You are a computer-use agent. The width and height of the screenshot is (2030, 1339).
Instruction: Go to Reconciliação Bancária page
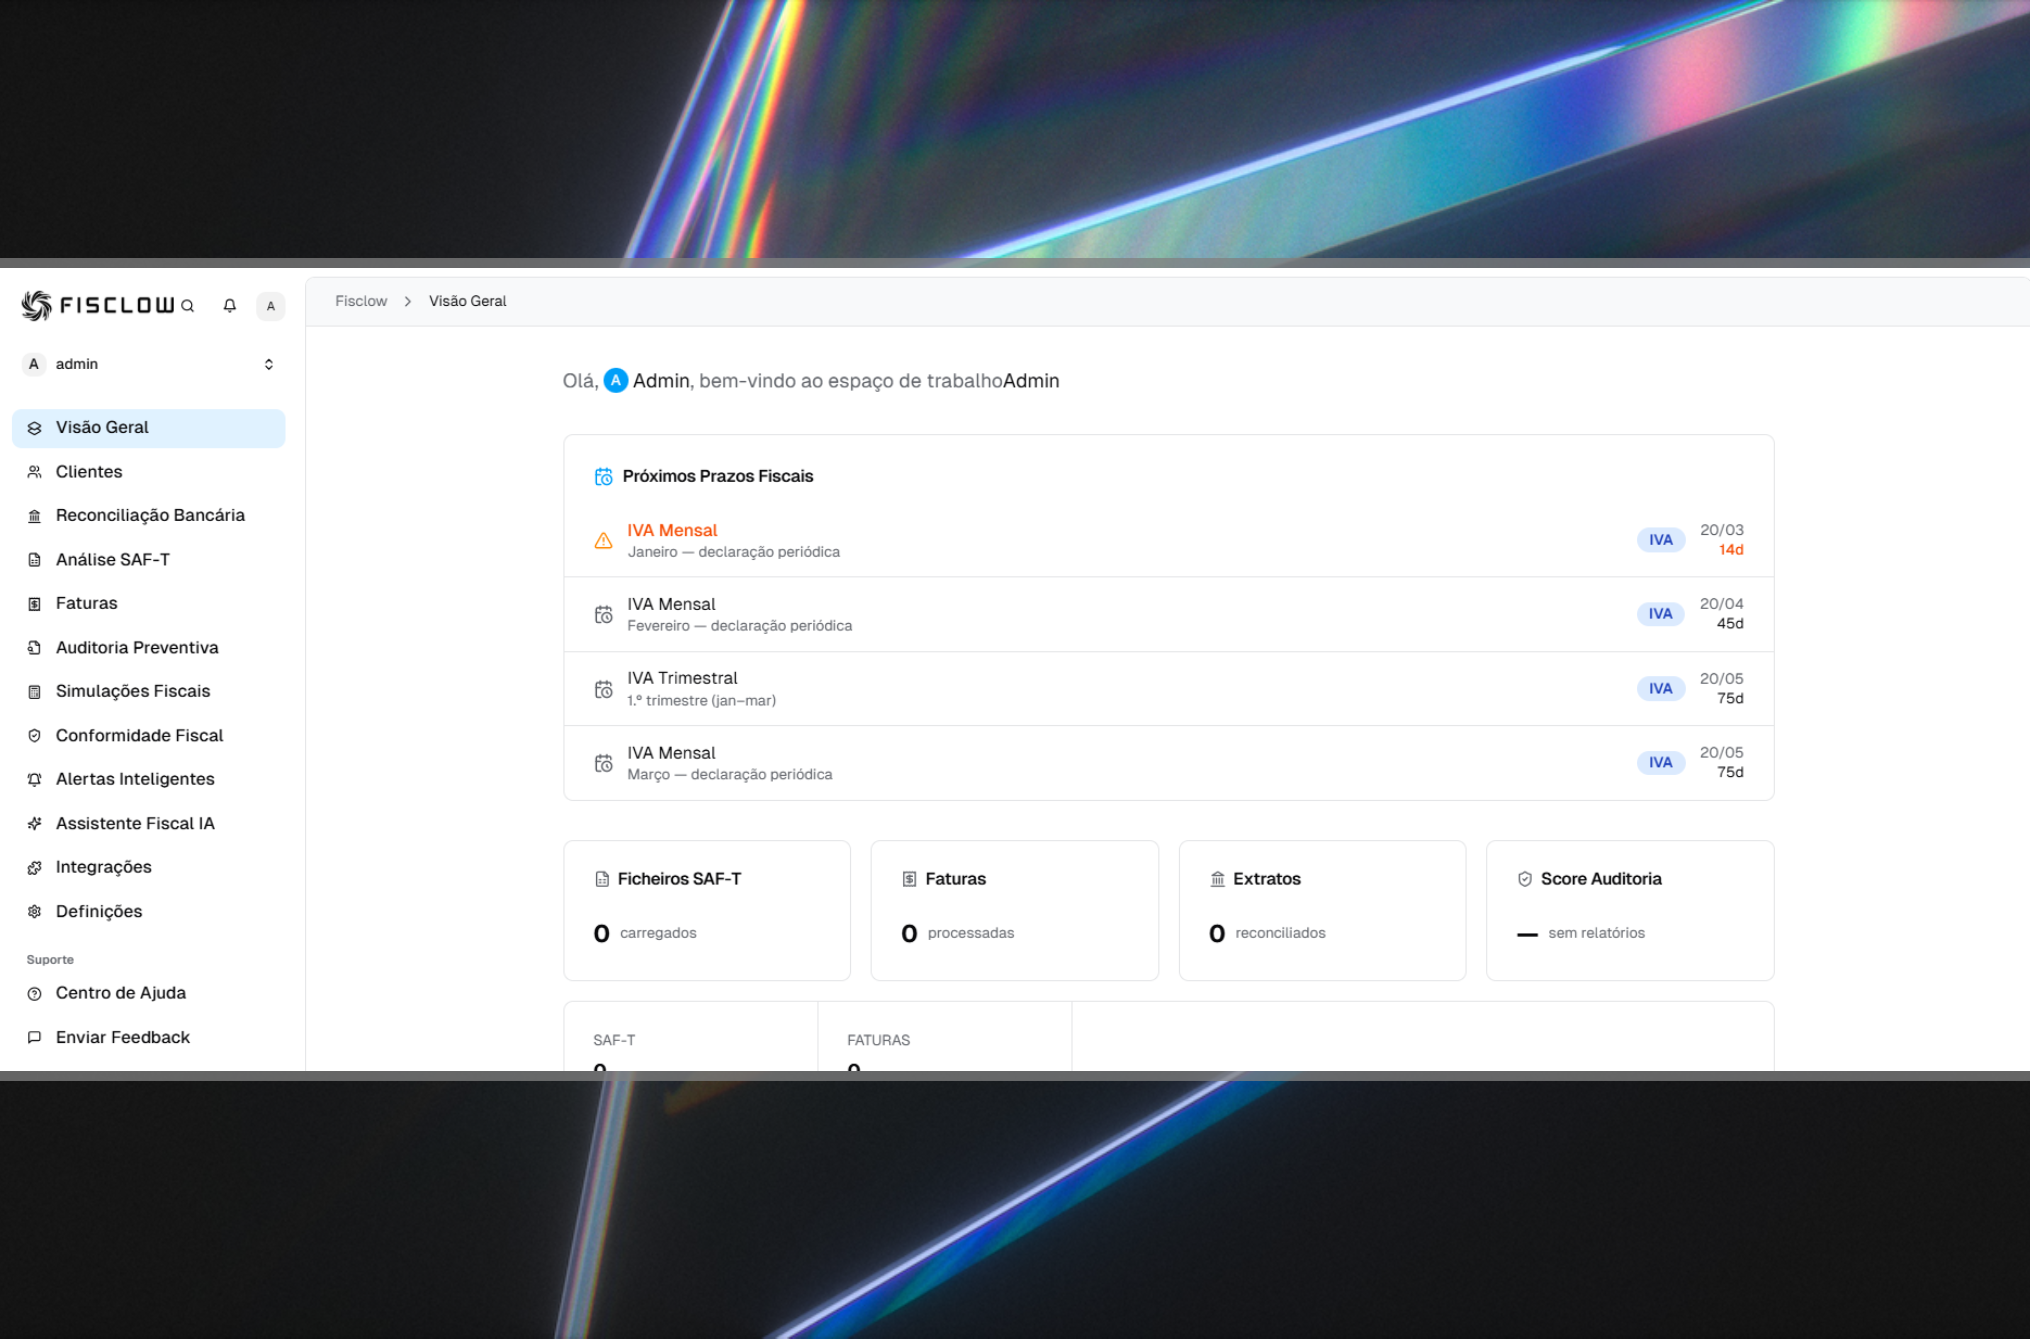tap(150, 515)
